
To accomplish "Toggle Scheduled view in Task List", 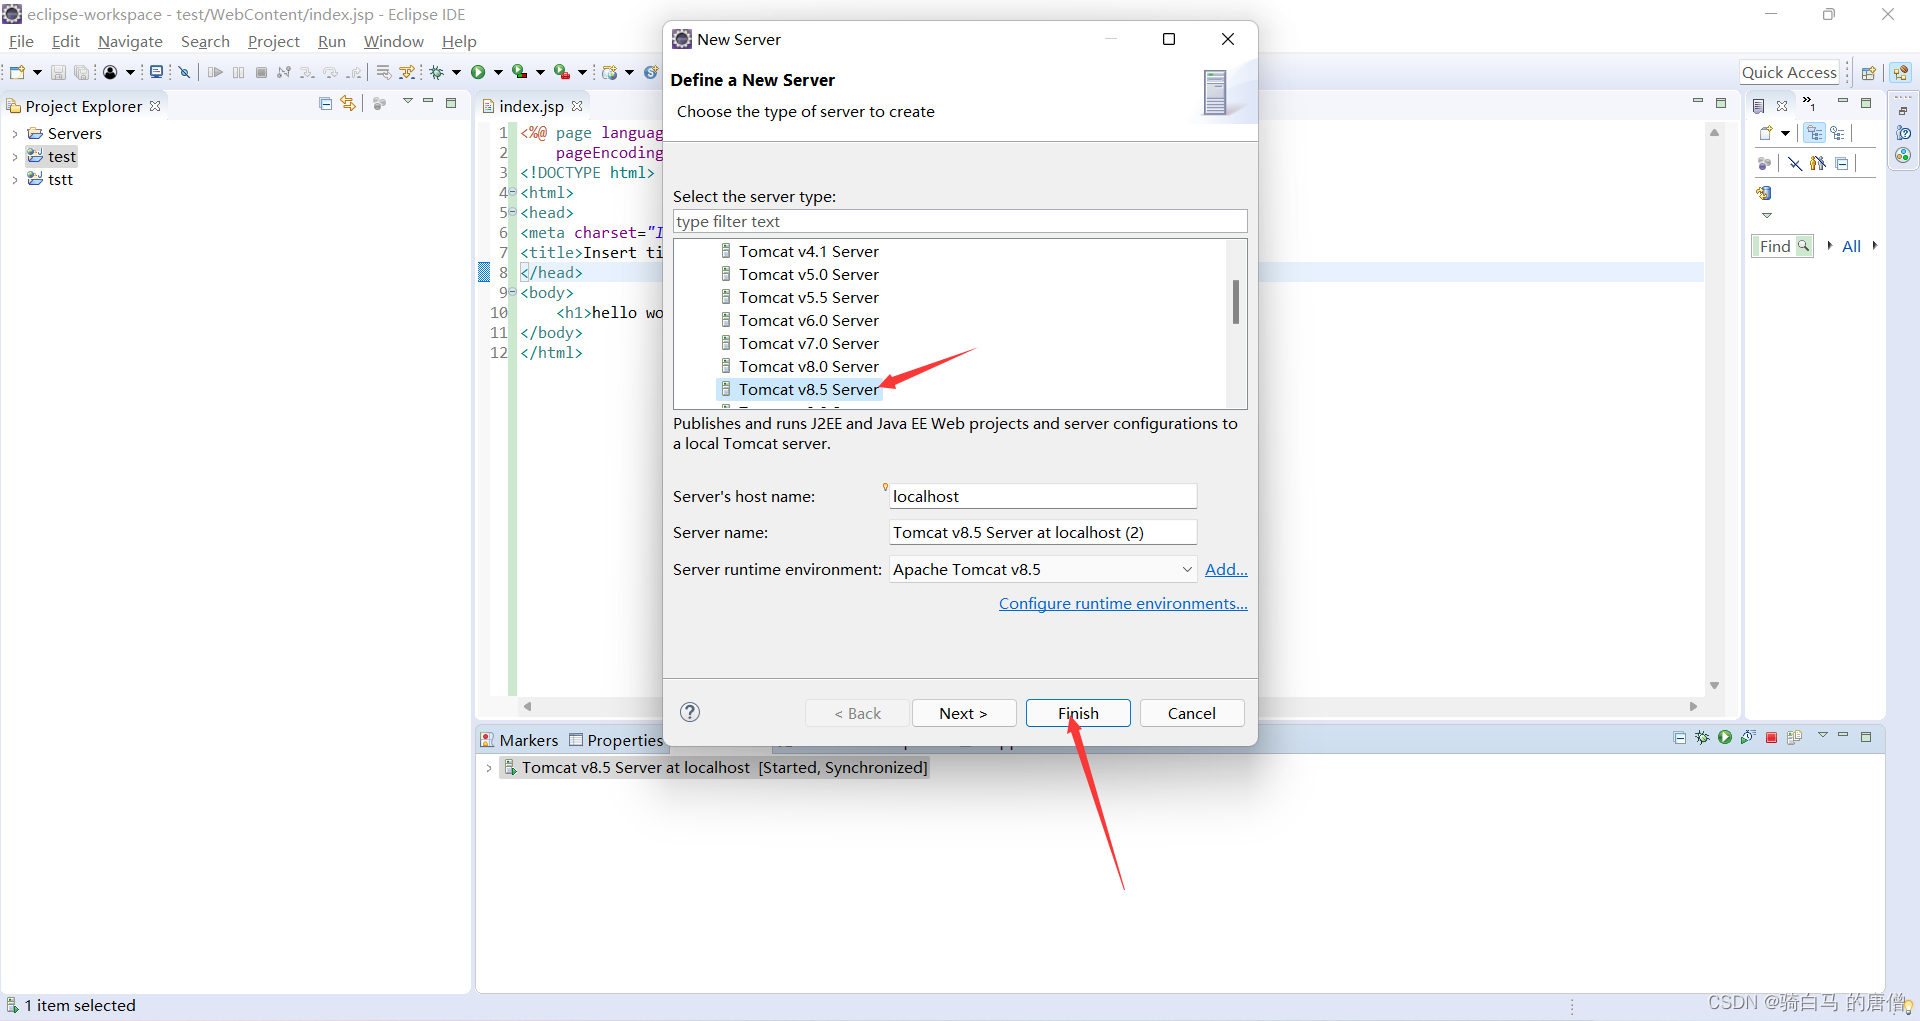I will click(1837, 133).
